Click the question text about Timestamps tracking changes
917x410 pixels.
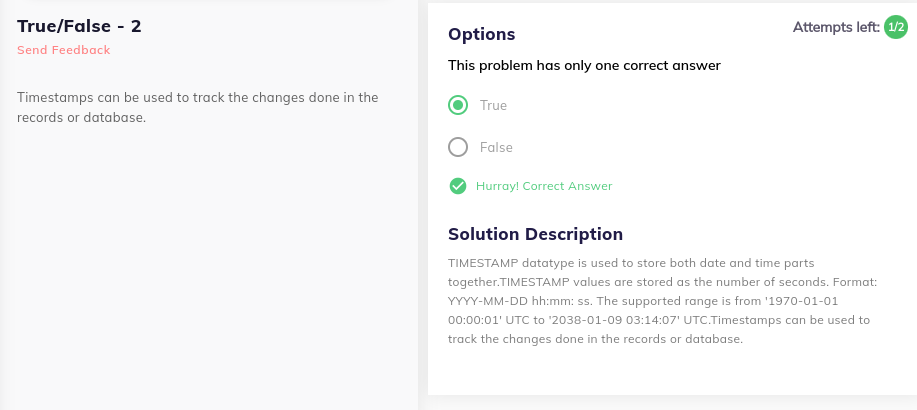pos(198,107)
